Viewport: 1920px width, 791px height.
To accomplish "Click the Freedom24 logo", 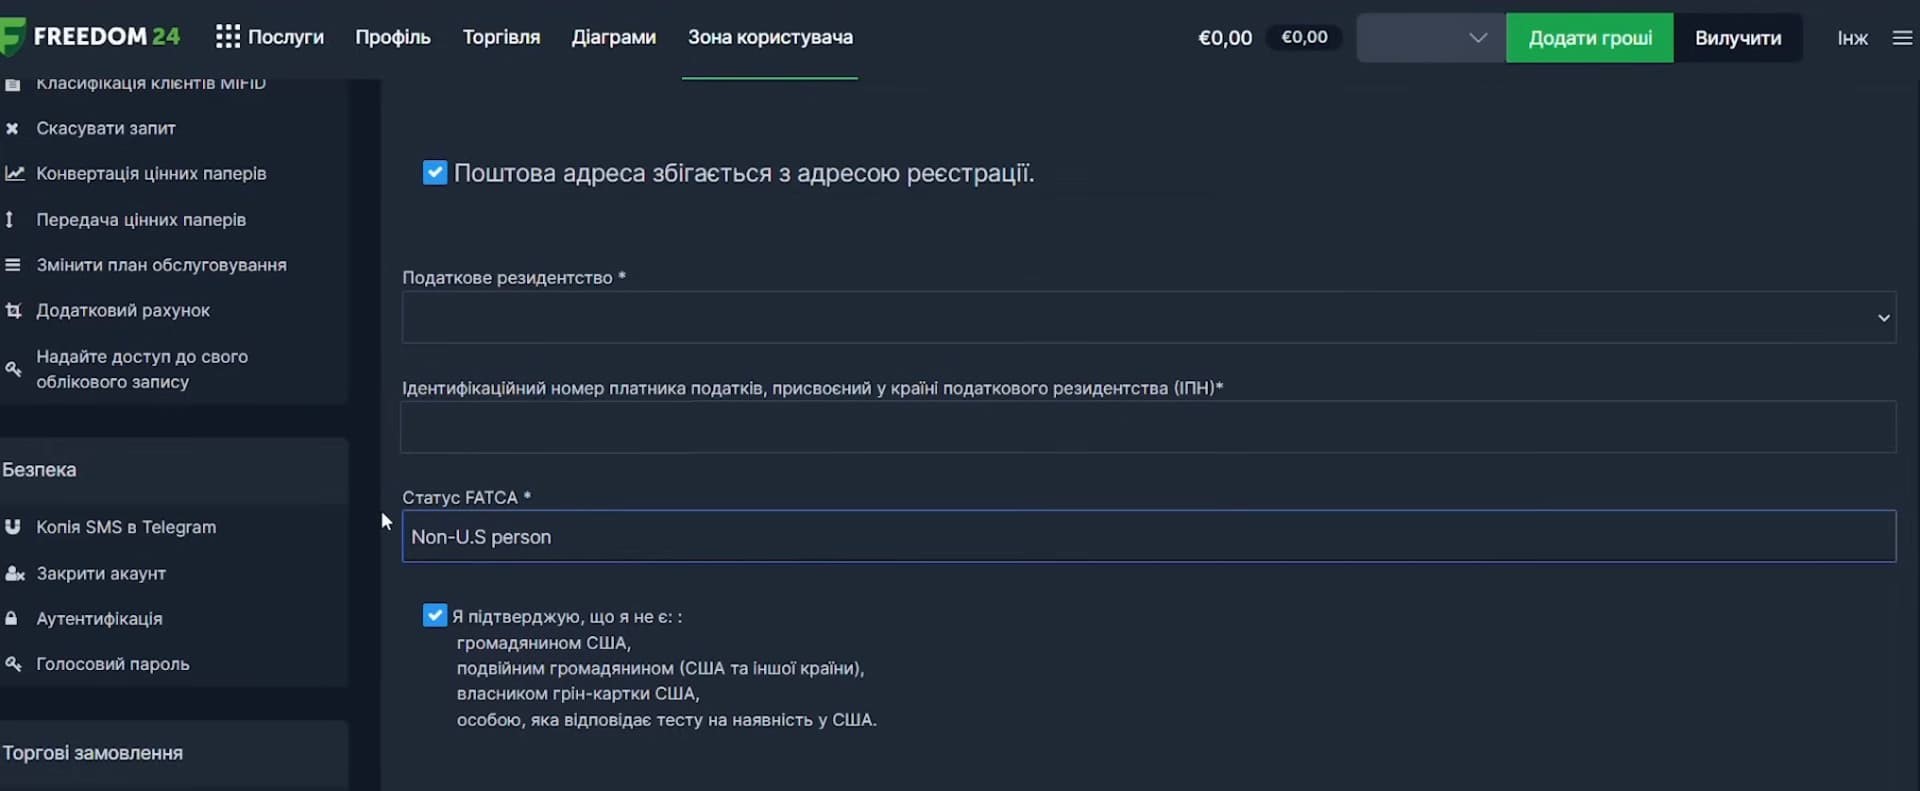I will (x=91, y=37).
